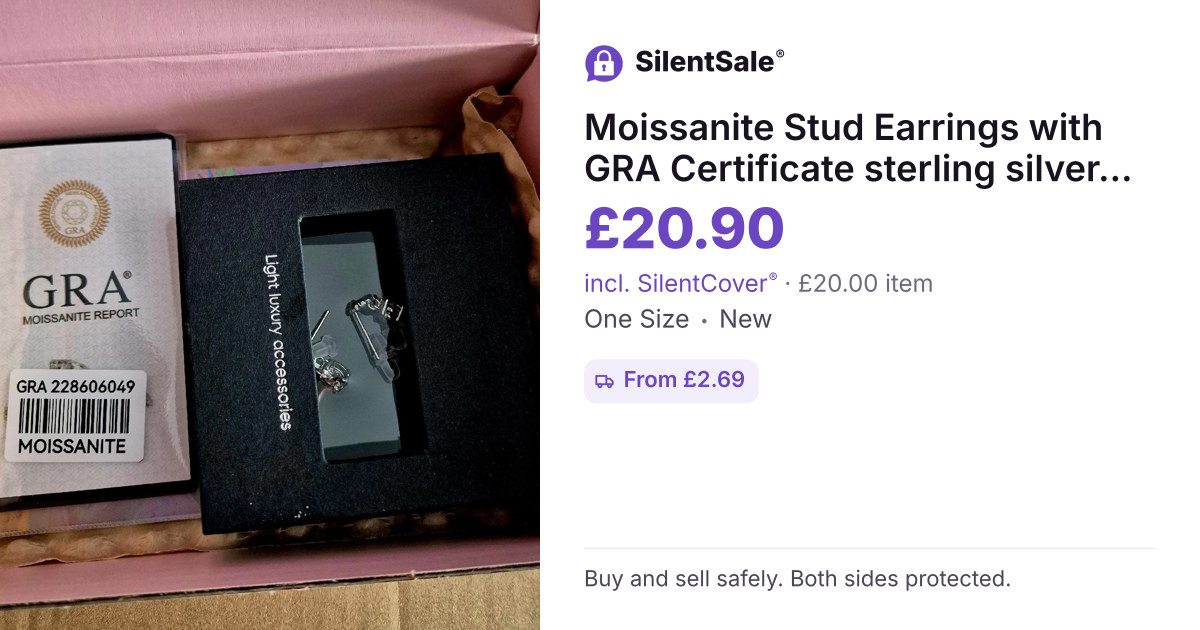Viewport: 1200px width, 630px height.
Task: Click the delivery truck icon
Action: pyautogui.click(x=604, y=381)
